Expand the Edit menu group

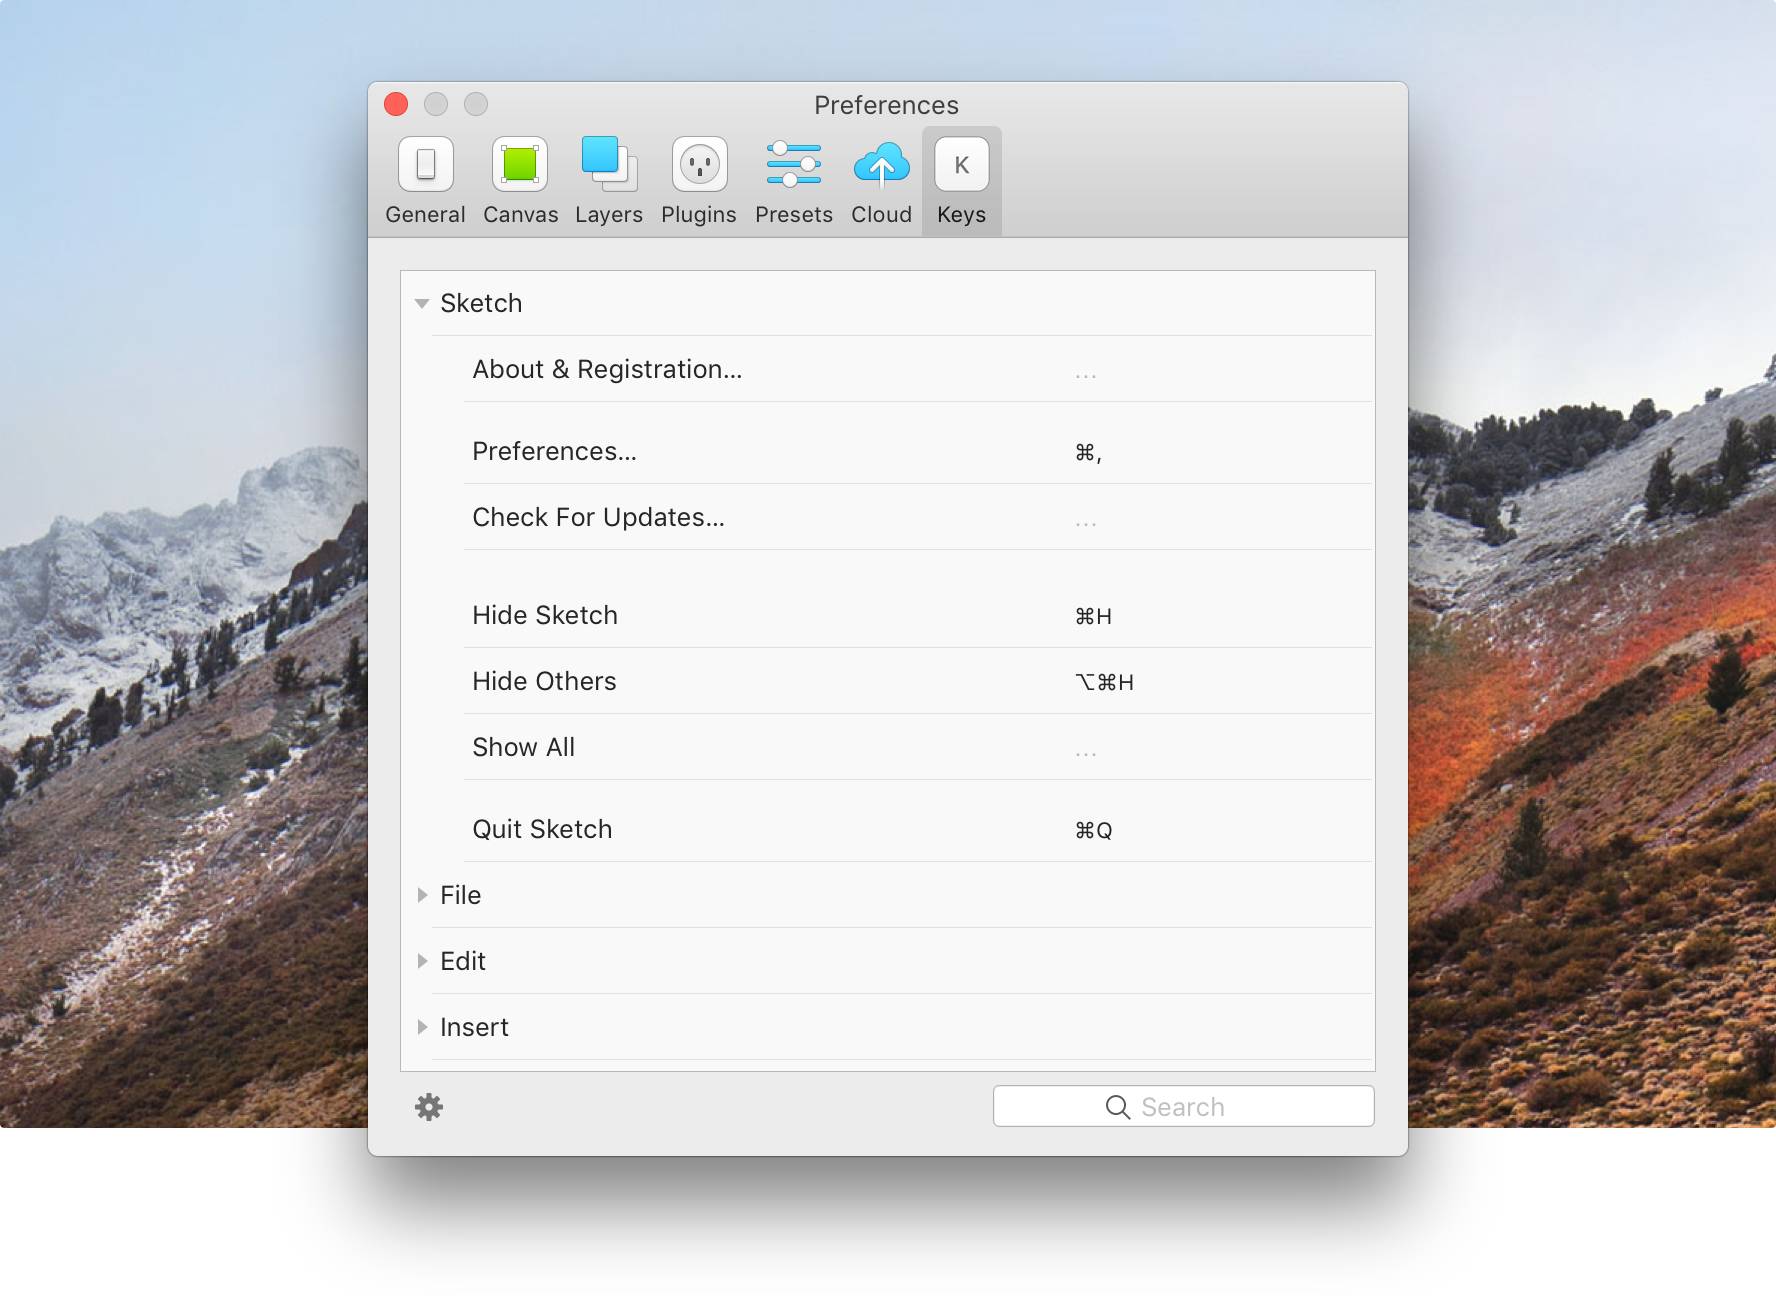coord(422,961)
